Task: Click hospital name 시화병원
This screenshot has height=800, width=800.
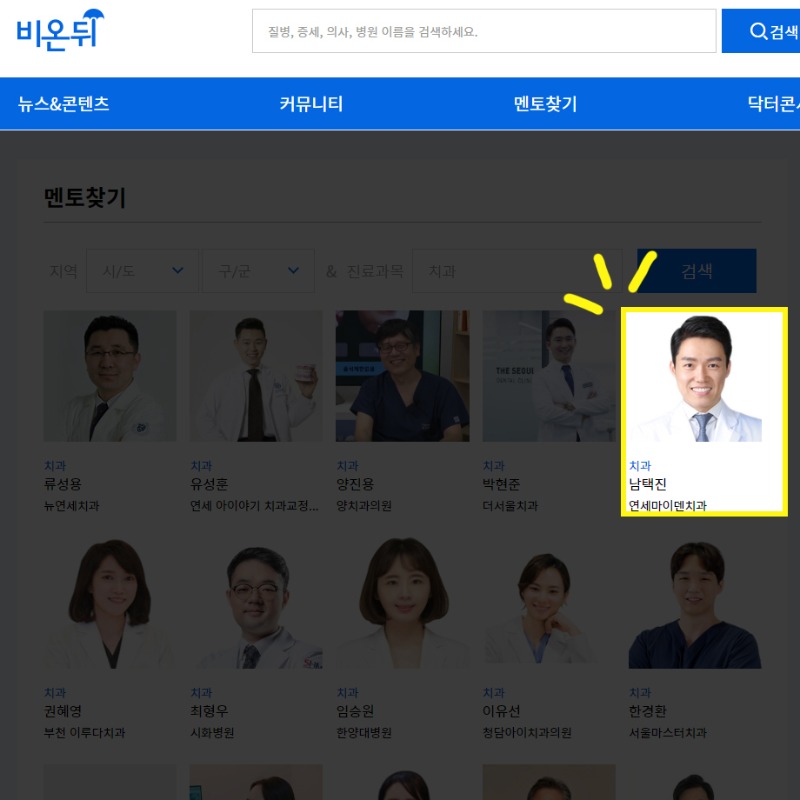Action: click(212, 733)
